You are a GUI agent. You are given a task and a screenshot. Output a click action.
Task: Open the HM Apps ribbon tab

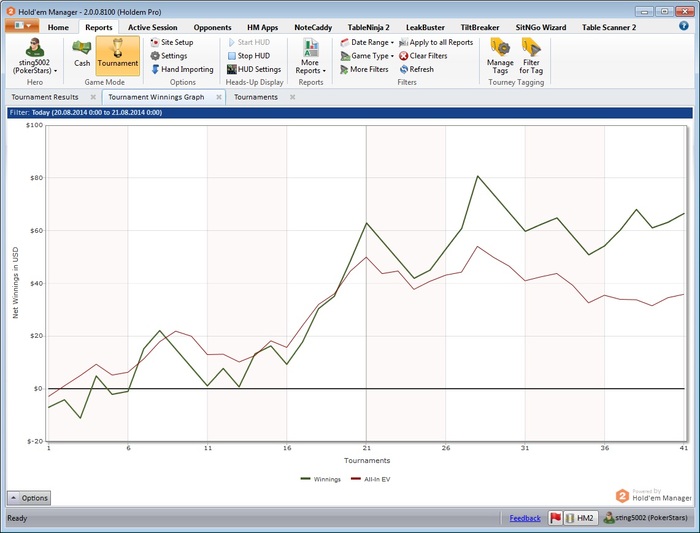point(262,27)
